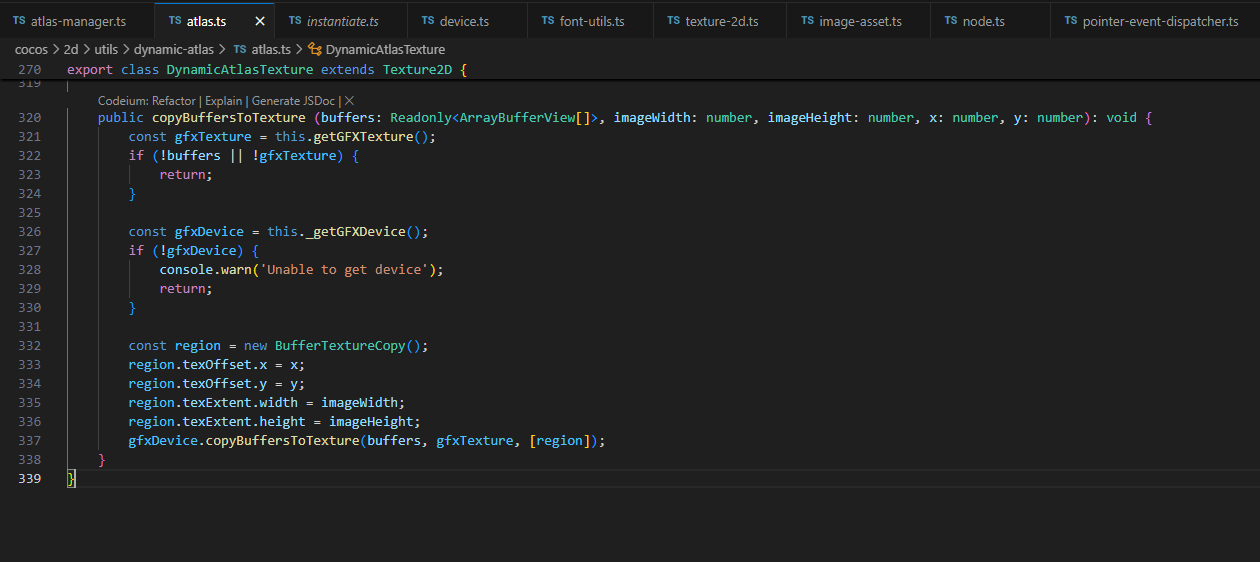Click the TS file icon on atlas-manager.ts tab
The width and height of the screenshot is (1260, 562).
(19, 21)
